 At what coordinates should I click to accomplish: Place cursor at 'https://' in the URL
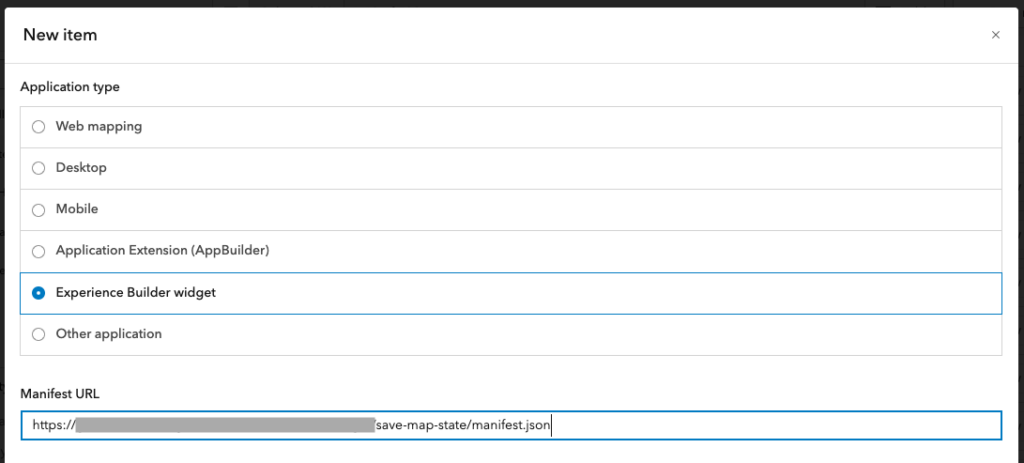tap(54, 426)
